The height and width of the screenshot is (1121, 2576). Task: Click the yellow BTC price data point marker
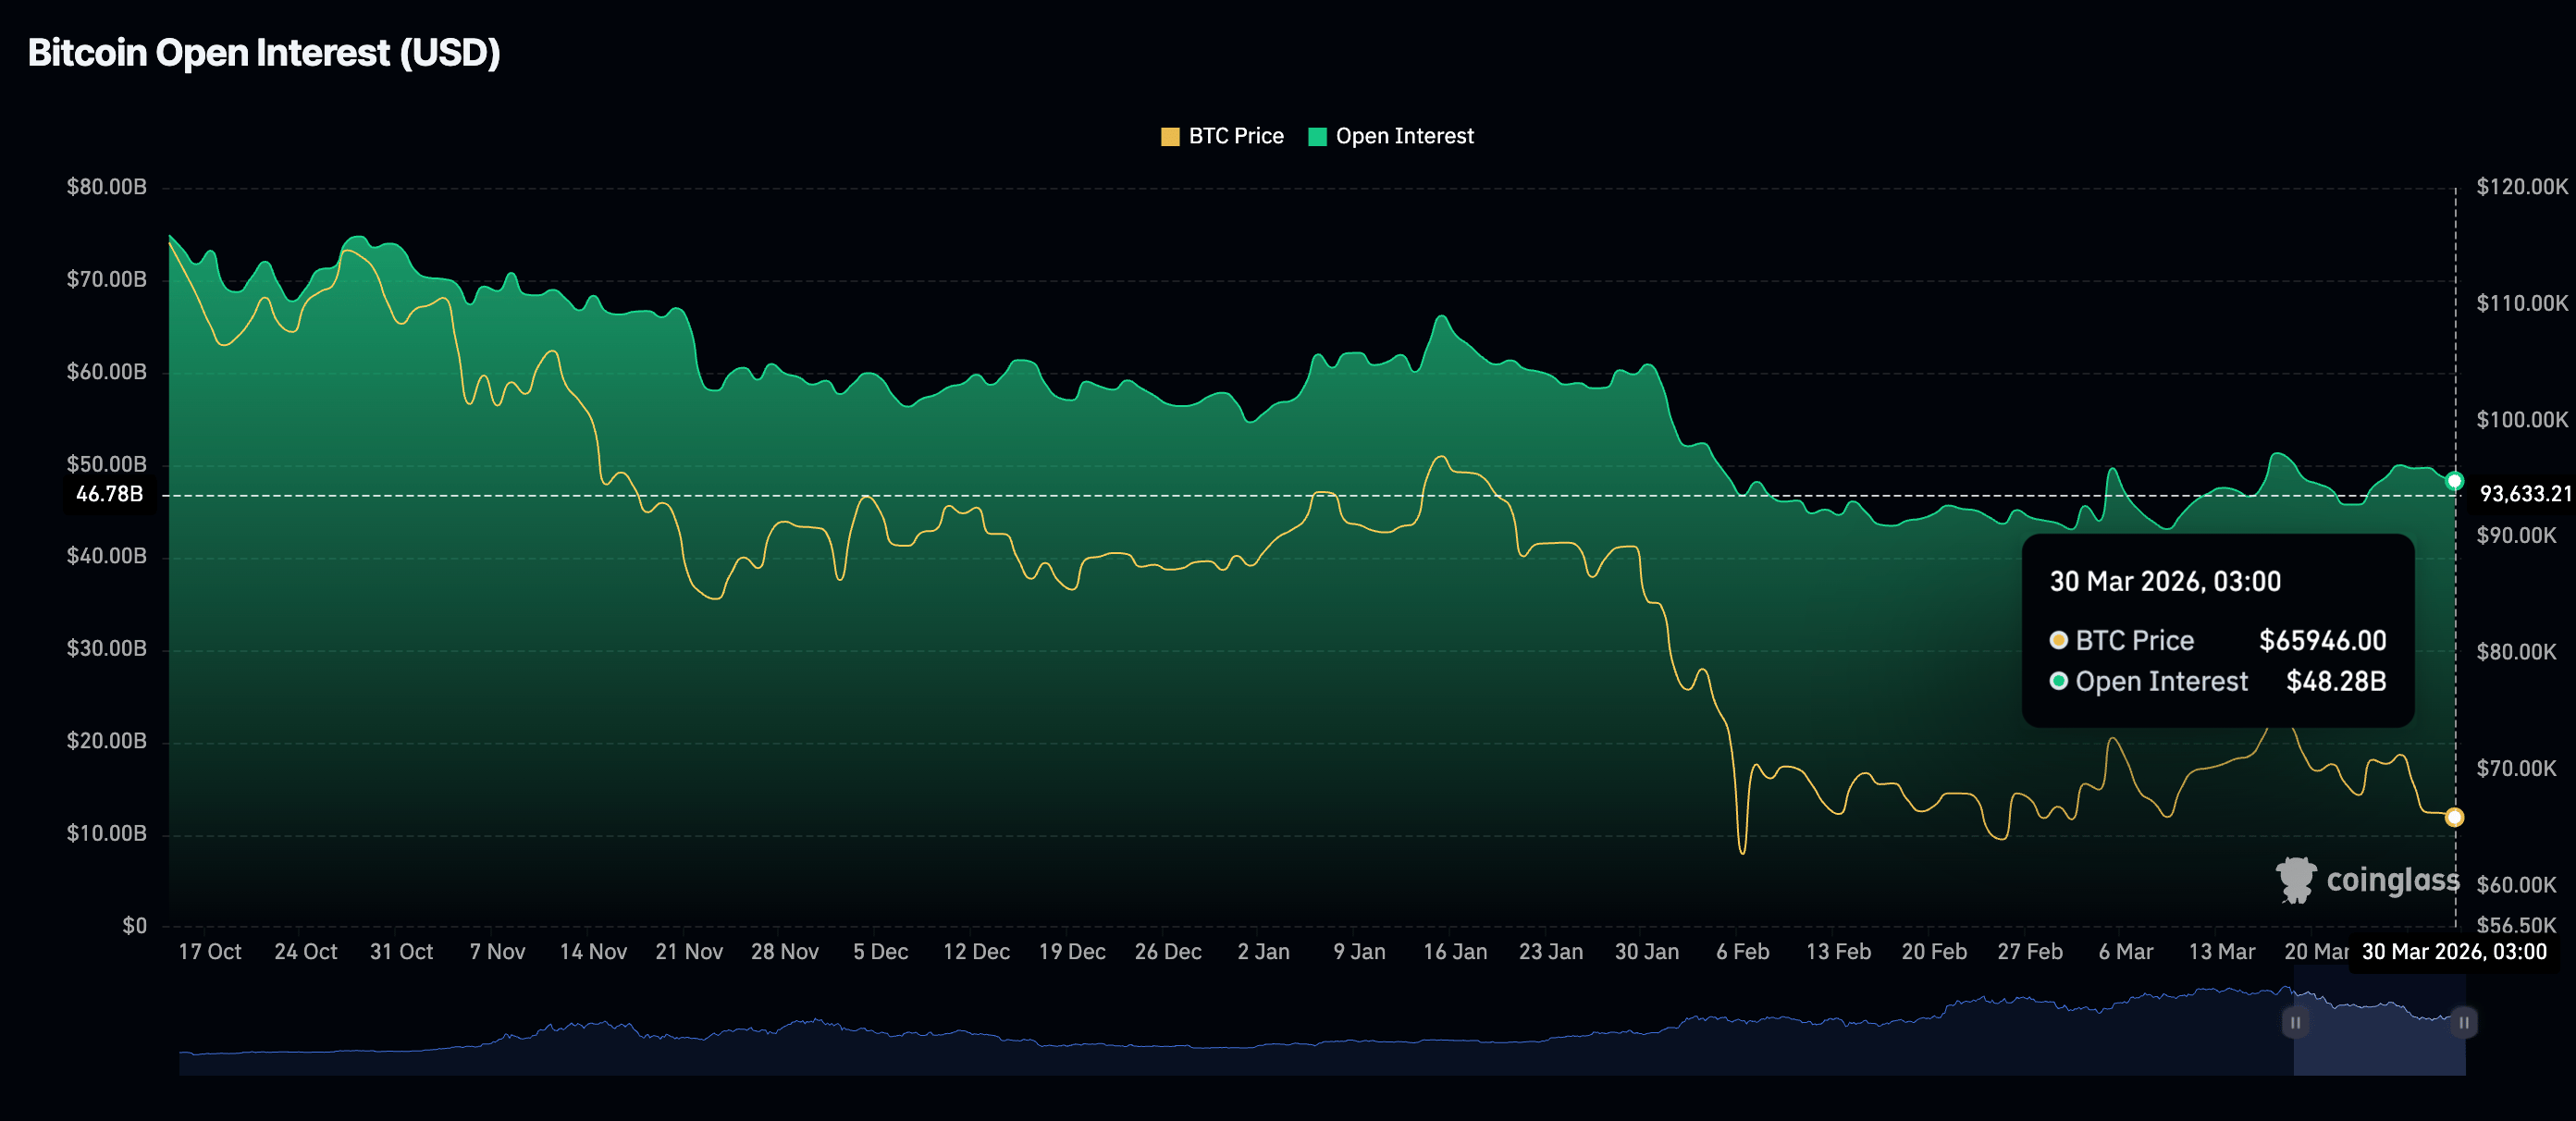tap(2454, 817)
